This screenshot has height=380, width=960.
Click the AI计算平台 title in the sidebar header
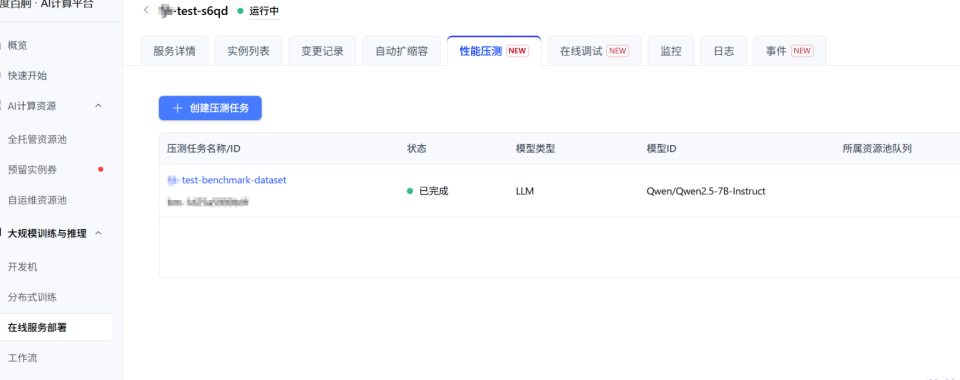tap(67, 4)
